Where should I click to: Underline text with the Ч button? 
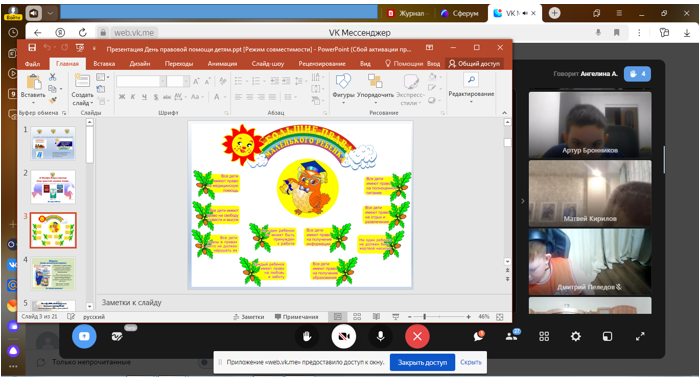pyautogui.click(x=144, y=97)
